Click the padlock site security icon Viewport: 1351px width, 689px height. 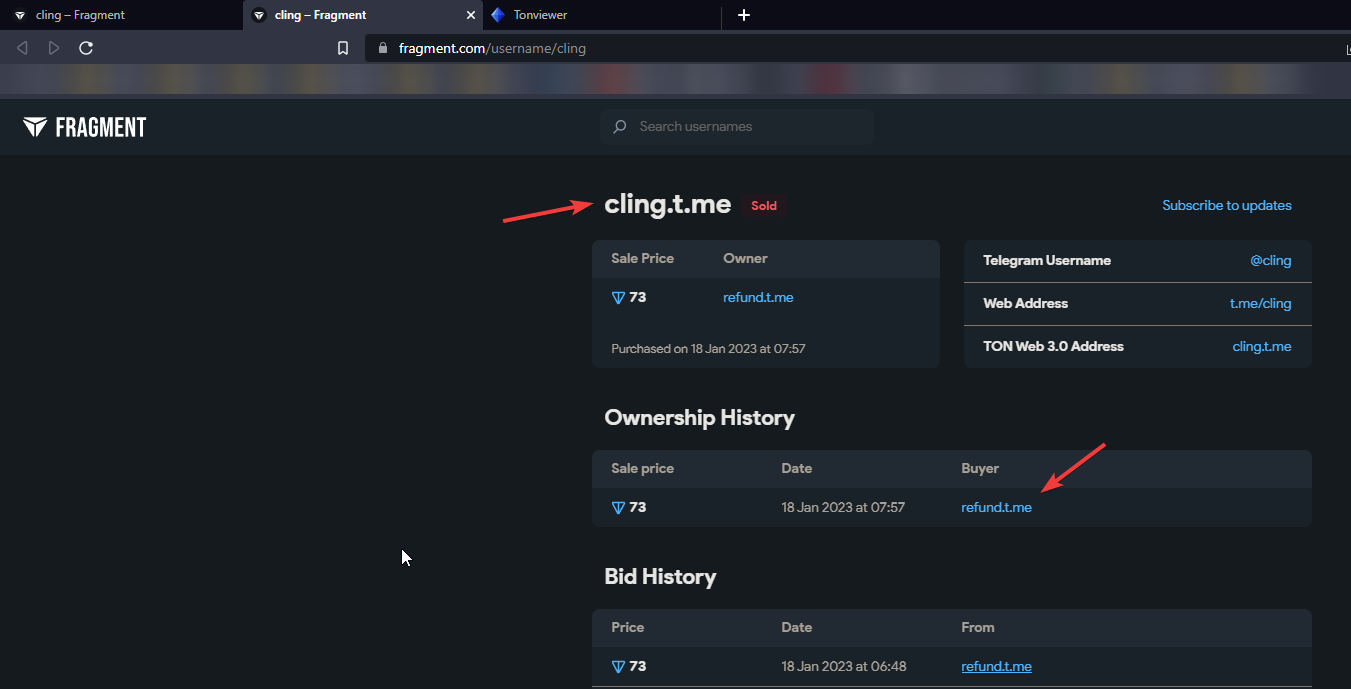(382, 48)
